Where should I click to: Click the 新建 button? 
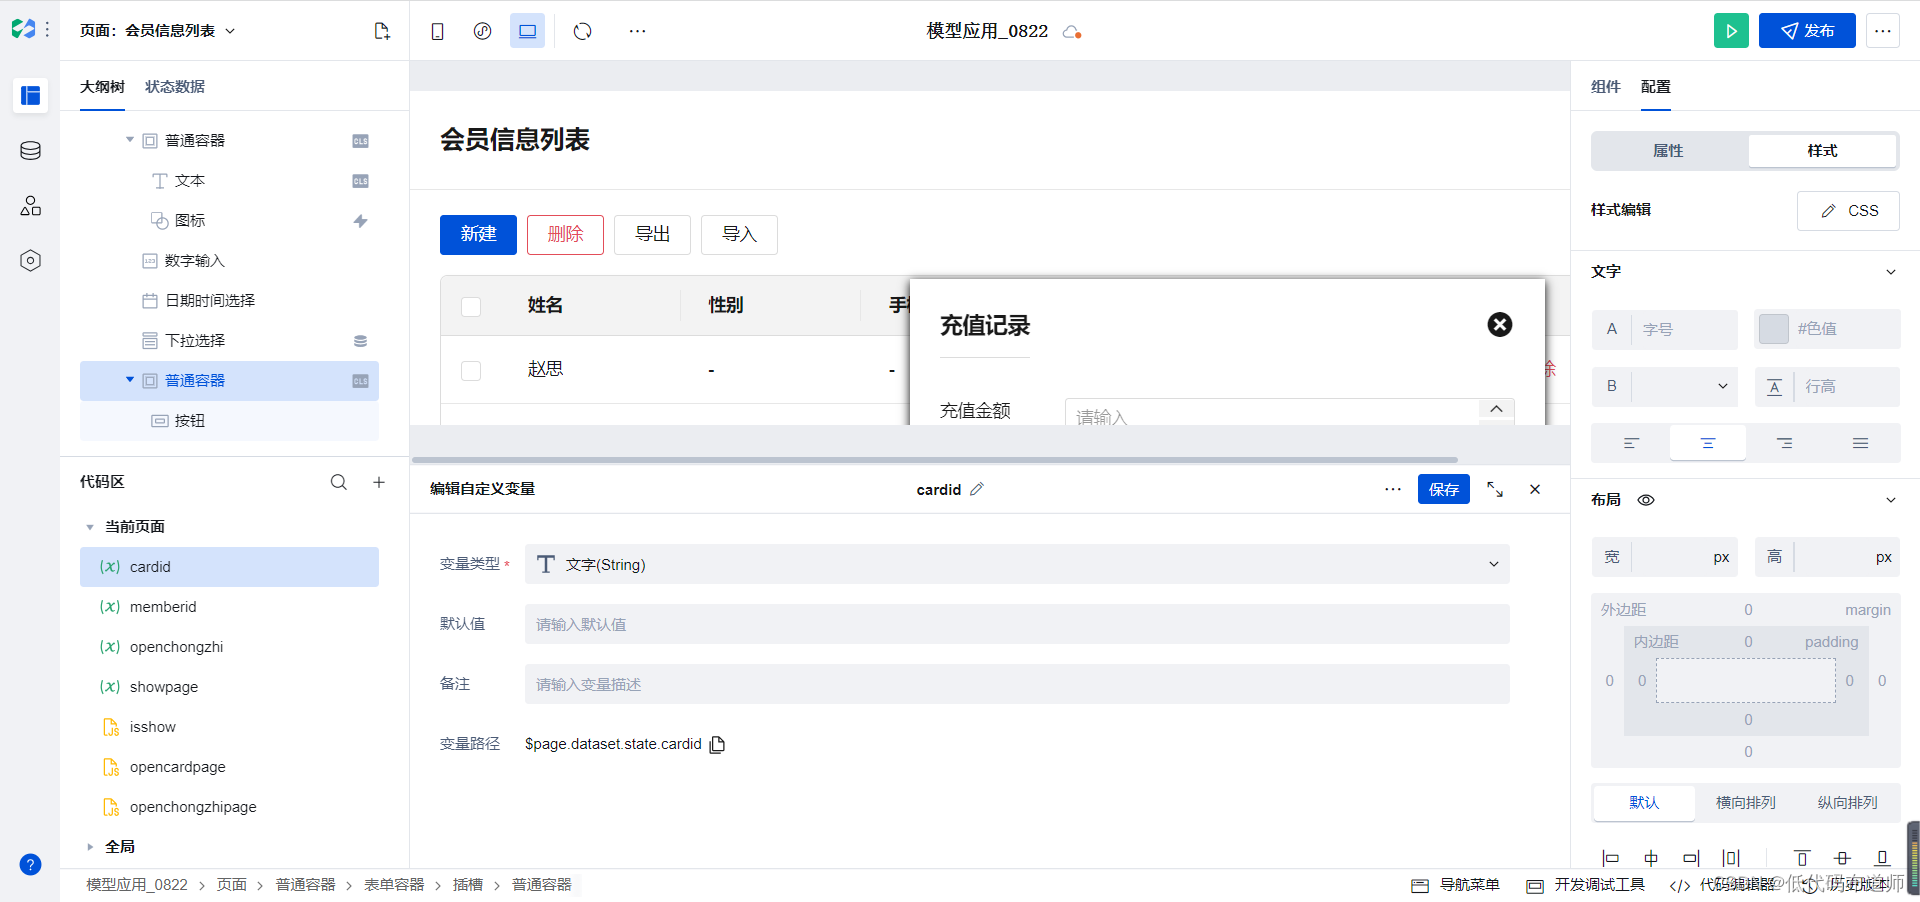(478, 234)
